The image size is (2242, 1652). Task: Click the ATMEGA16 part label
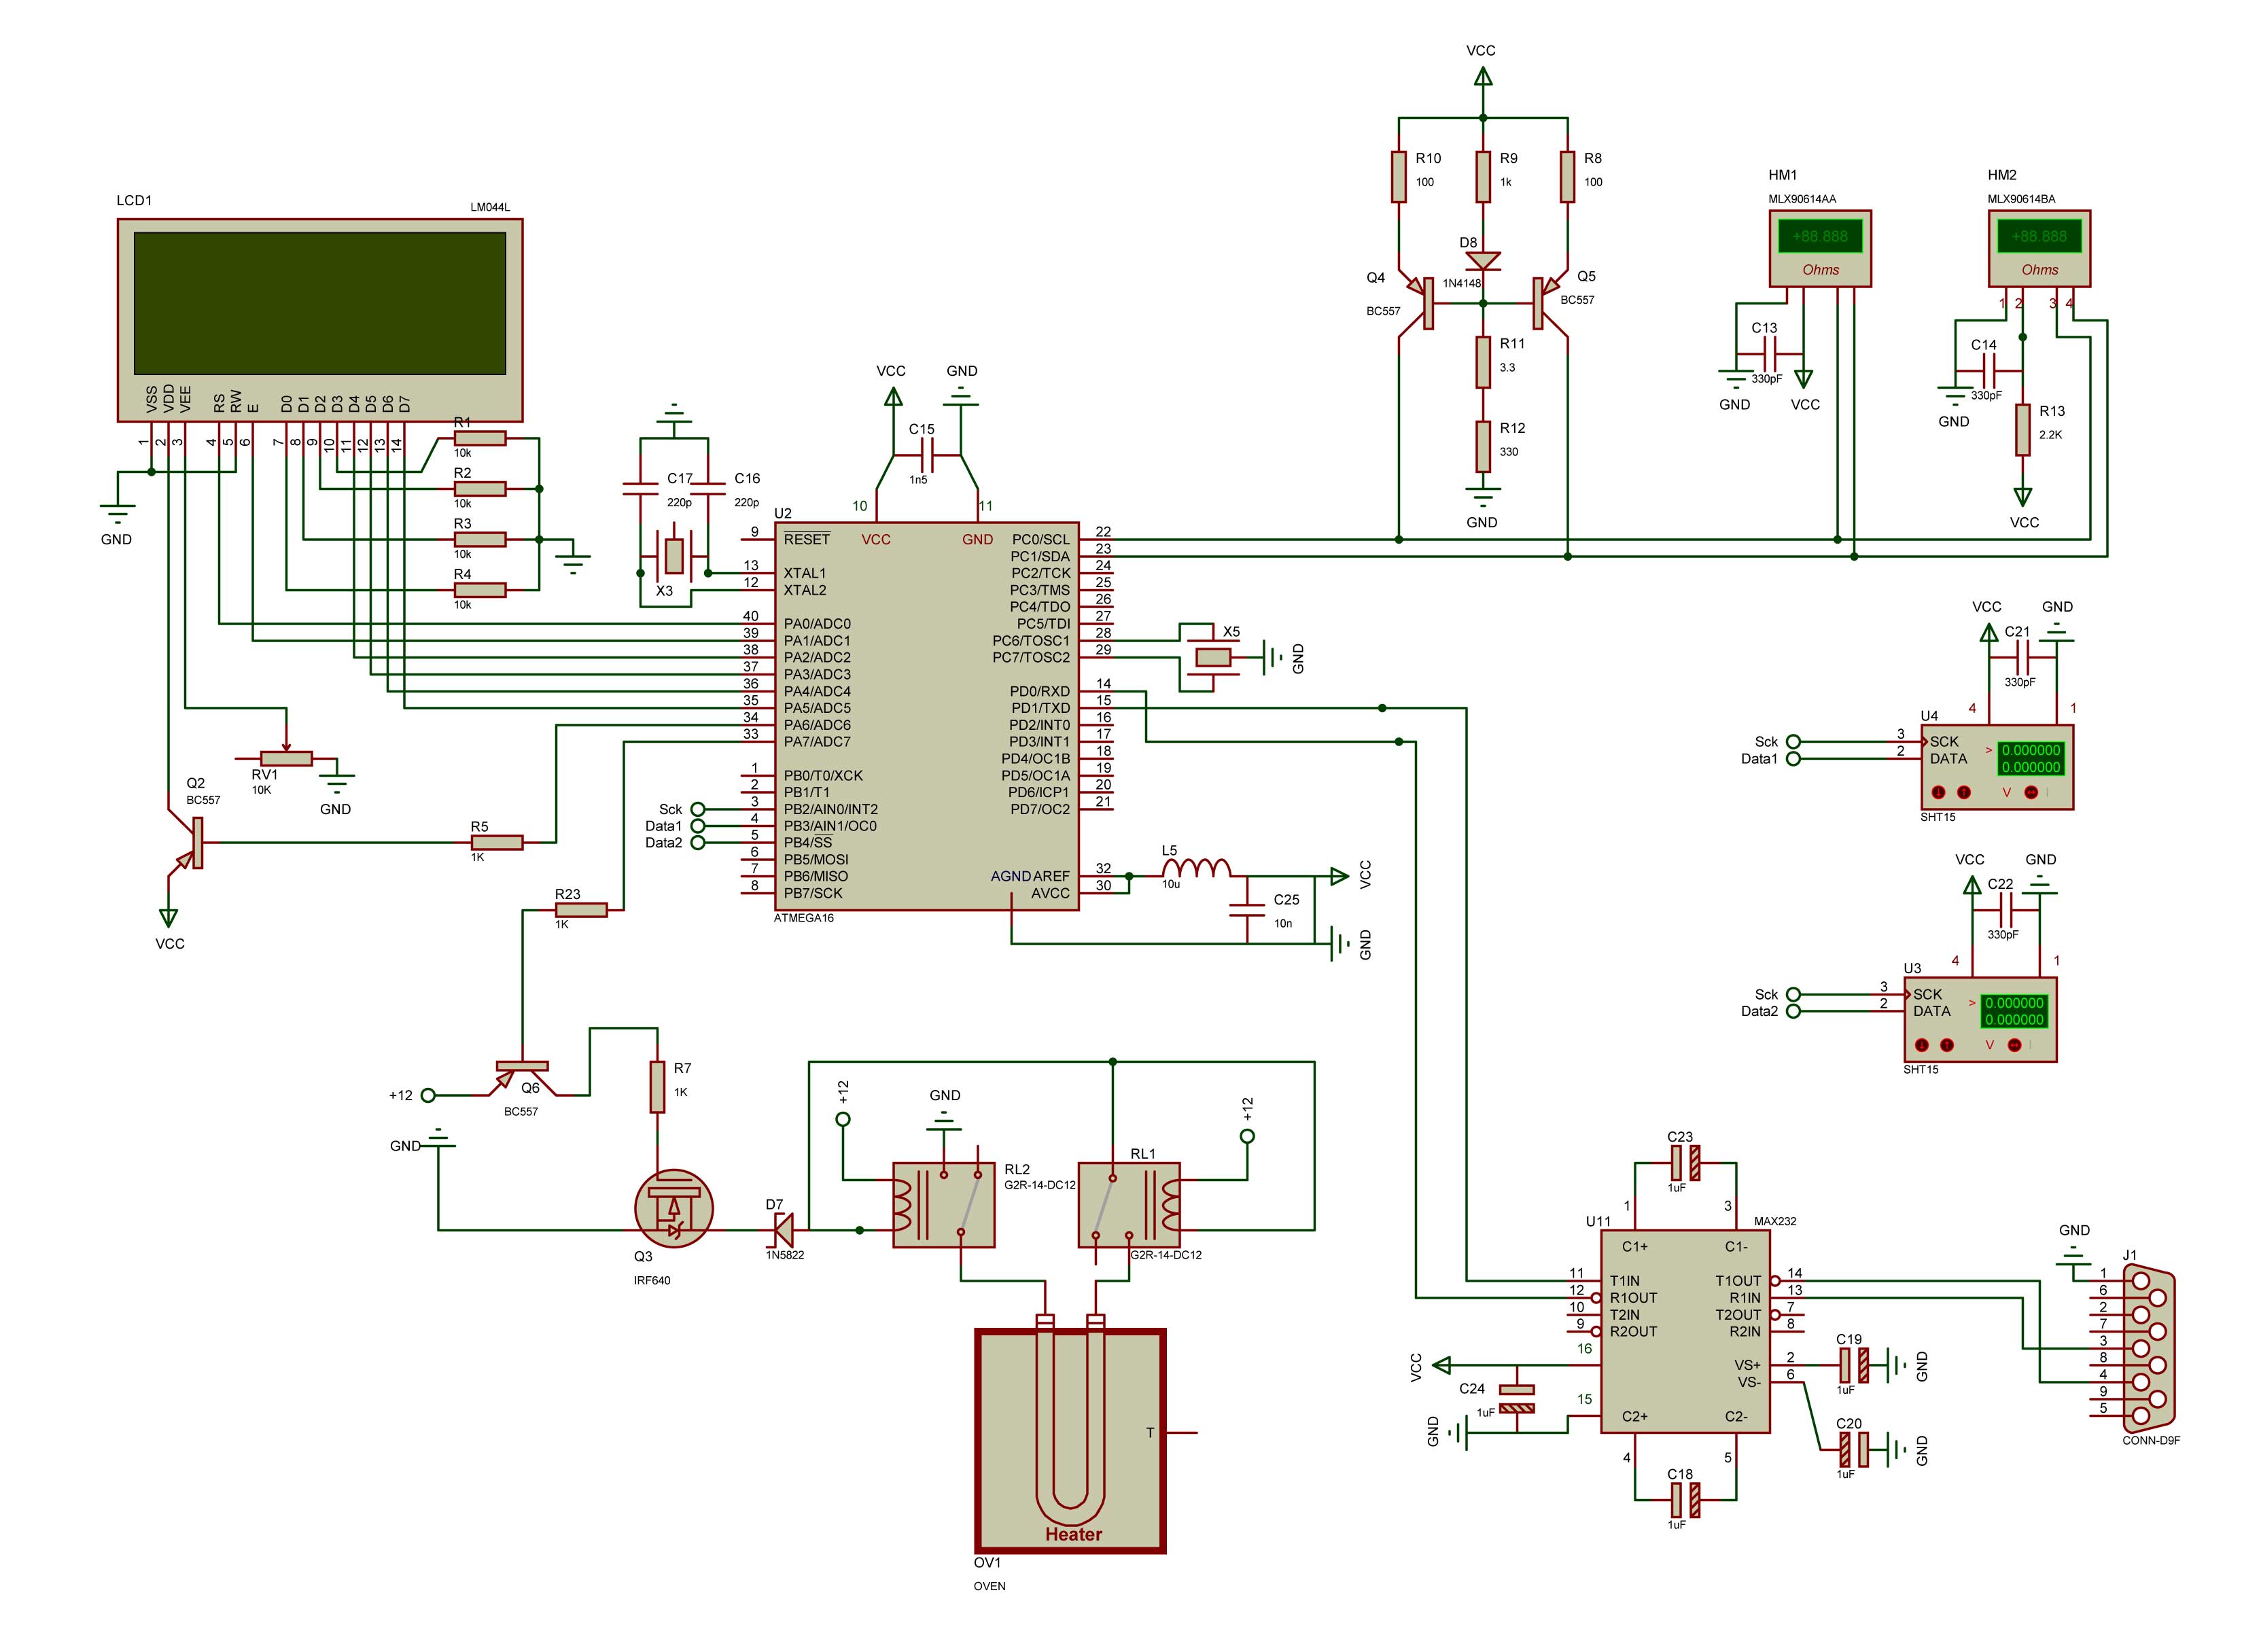[x=804, y=918]
